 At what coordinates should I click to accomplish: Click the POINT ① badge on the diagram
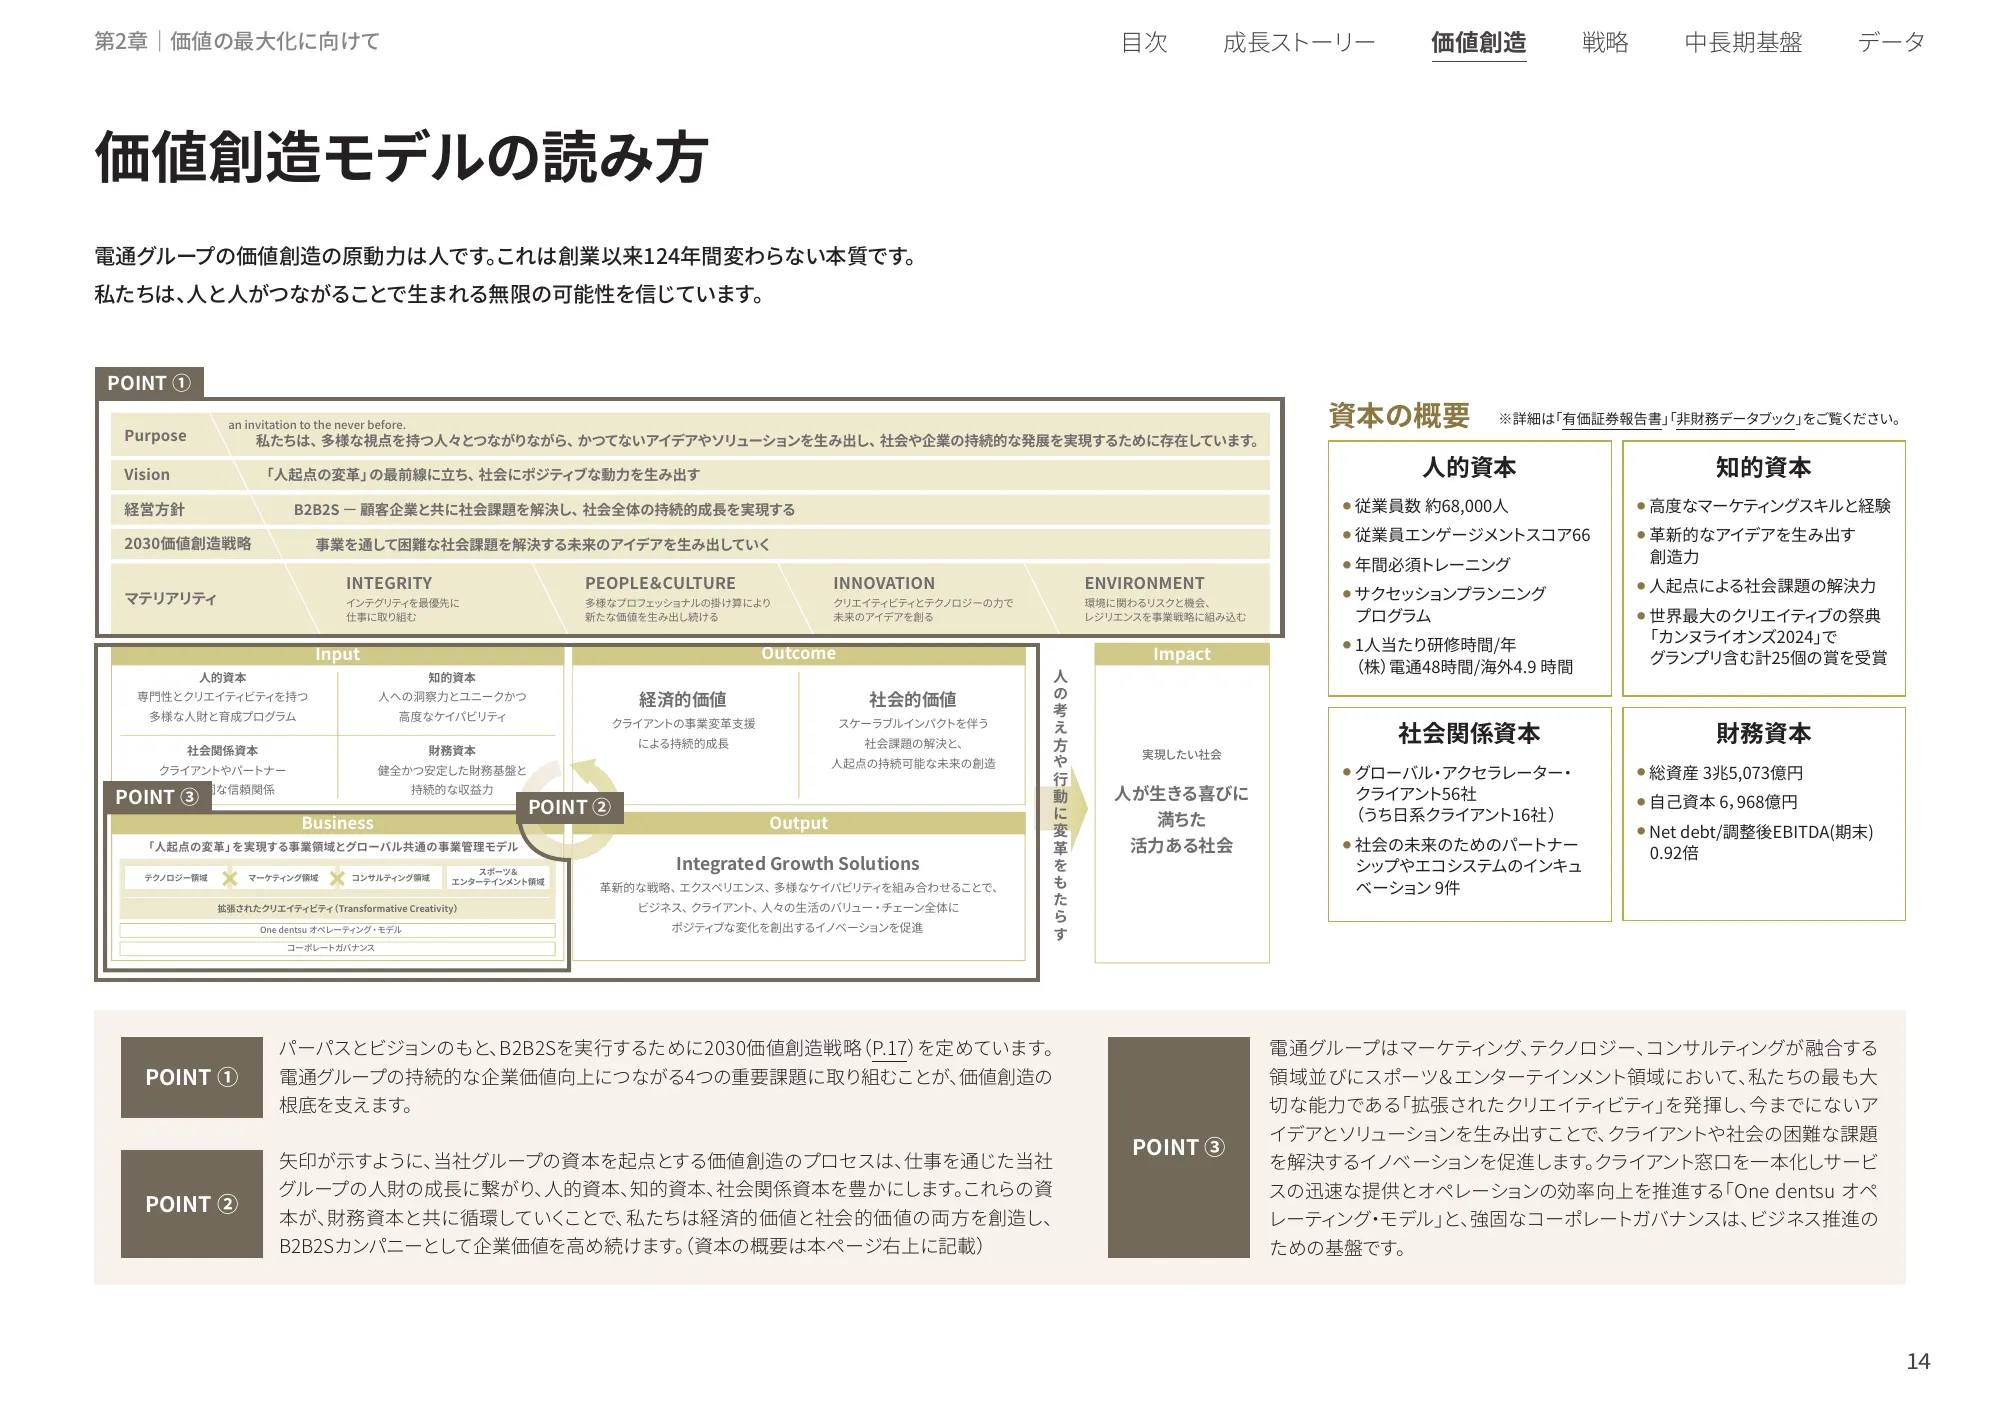149,383
